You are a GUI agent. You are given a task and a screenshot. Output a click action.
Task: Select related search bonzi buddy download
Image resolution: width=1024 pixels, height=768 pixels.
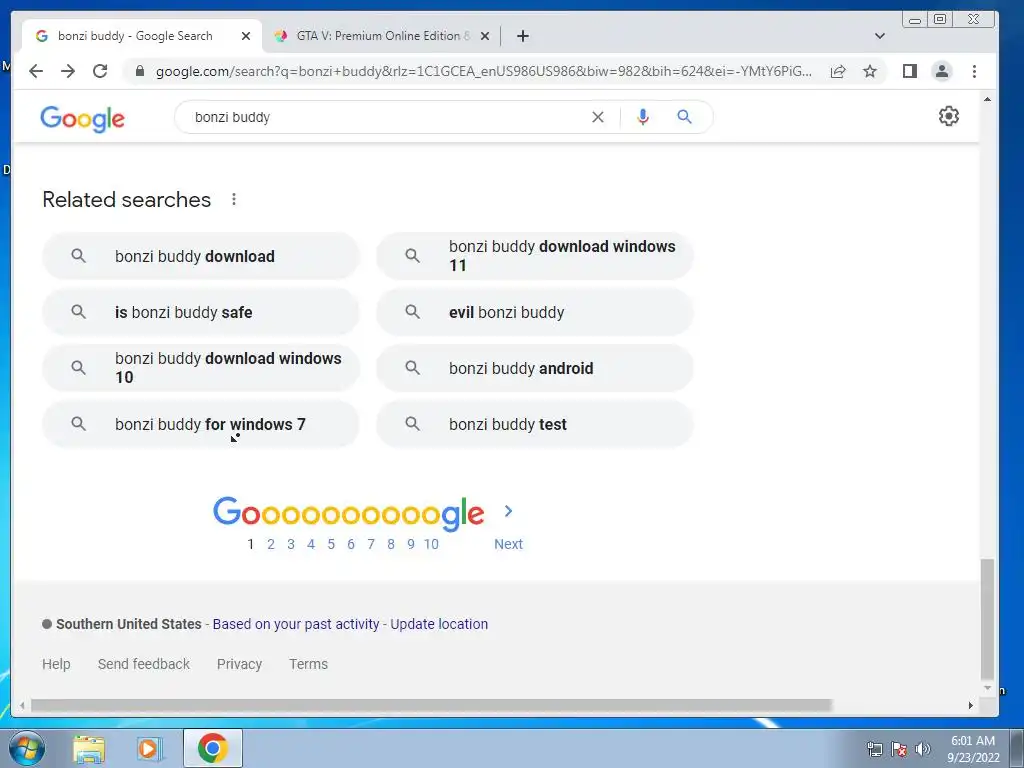point(201,256)
